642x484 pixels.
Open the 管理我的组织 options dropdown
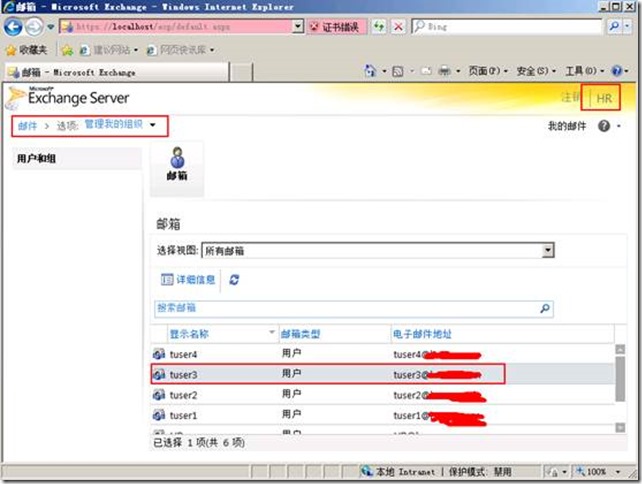120,124
